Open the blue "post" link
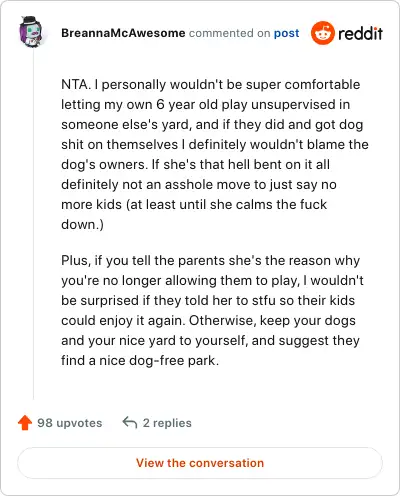Screen dimensions: 400x496 pos(286,33)
